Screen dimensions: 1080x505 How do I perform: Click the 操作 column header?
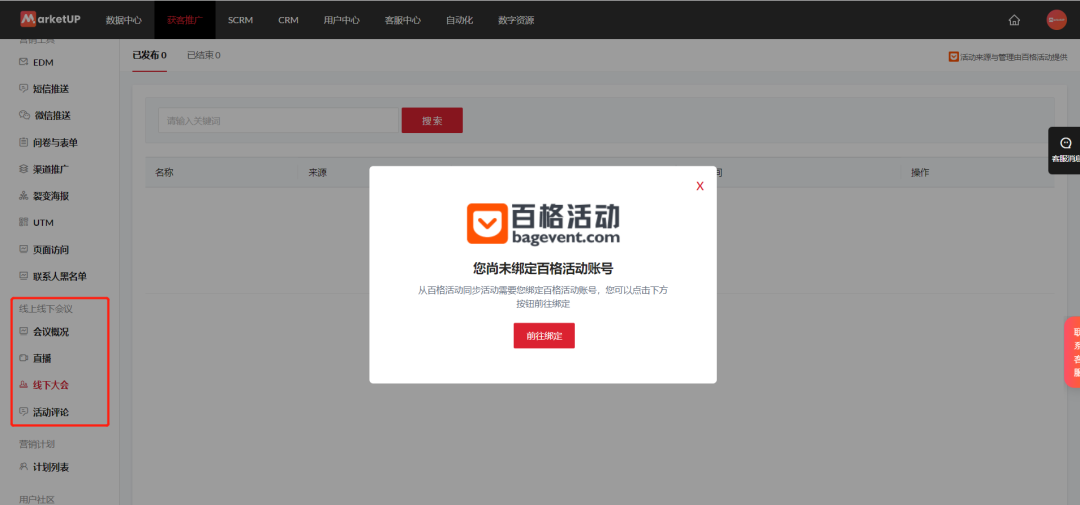pyautogui.click(x=920, y=172)
